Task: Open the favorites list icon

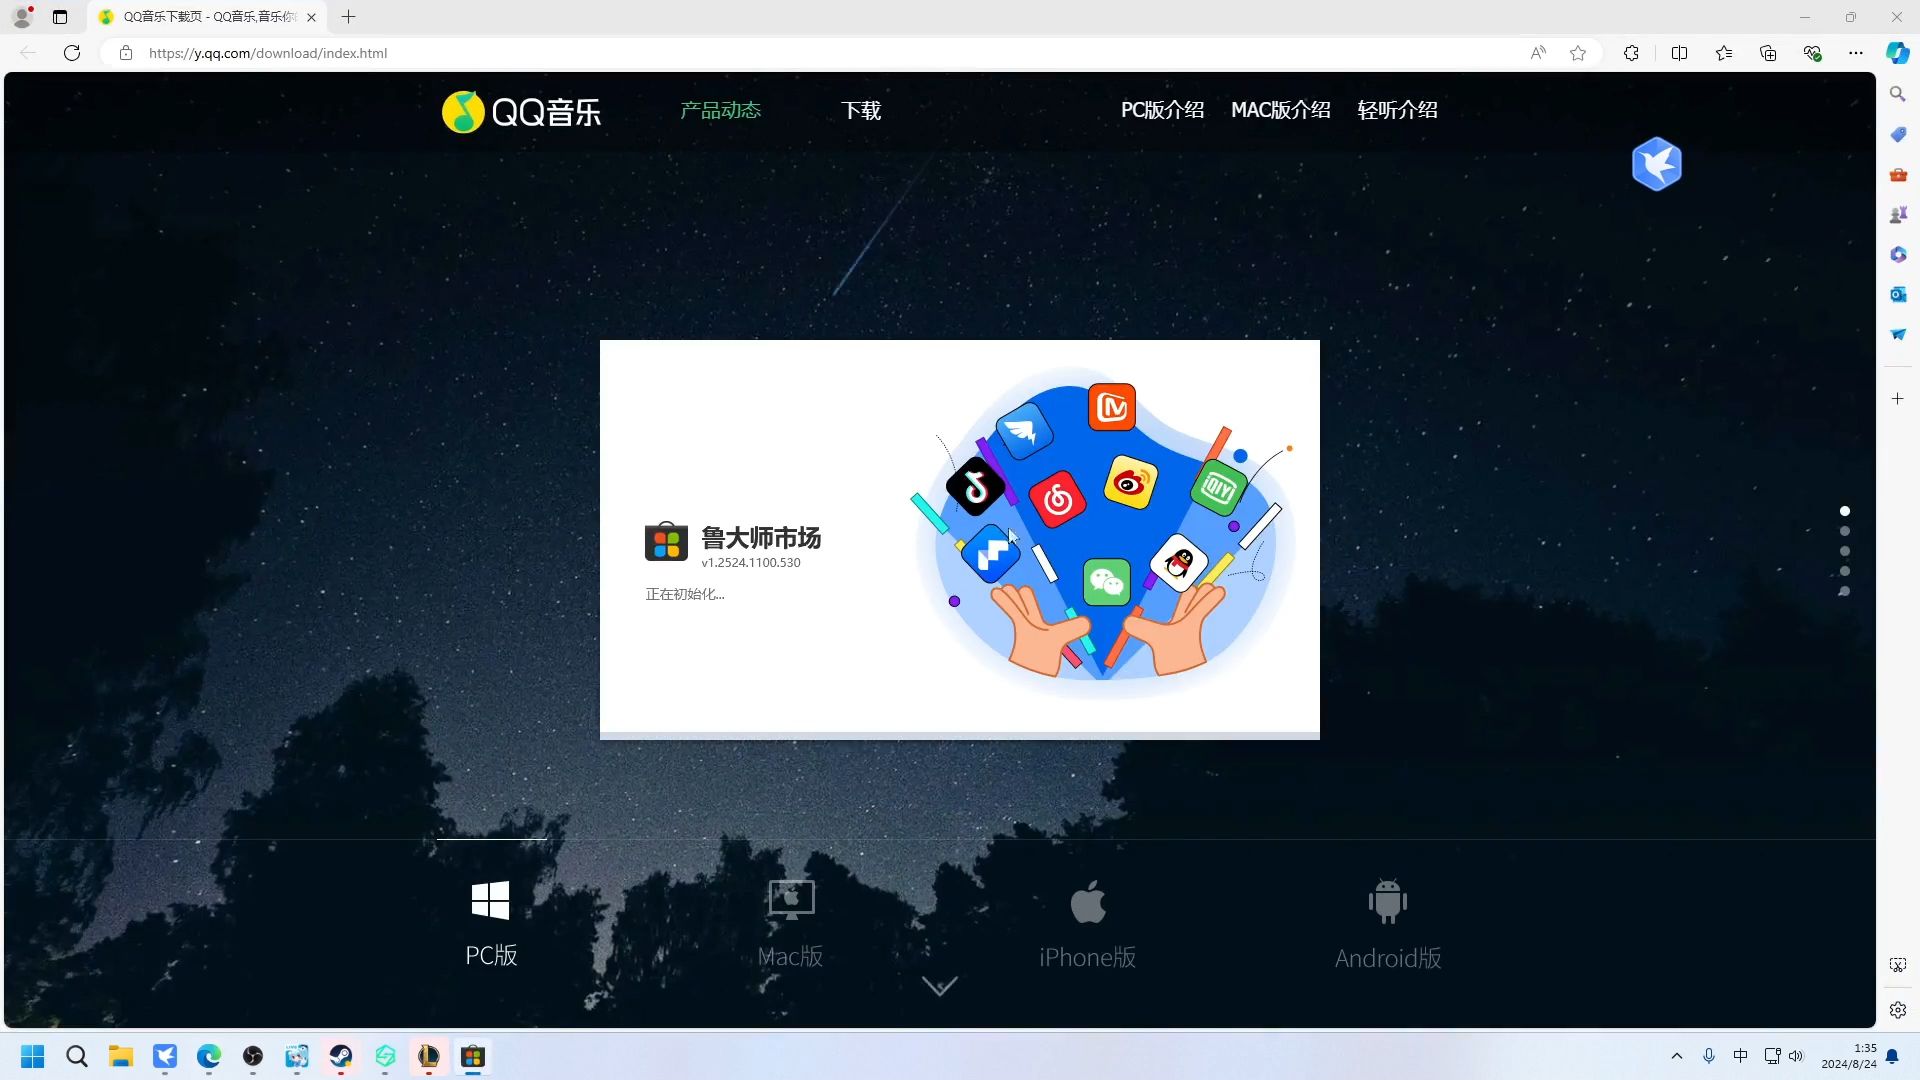Action: pos(1724,53)
